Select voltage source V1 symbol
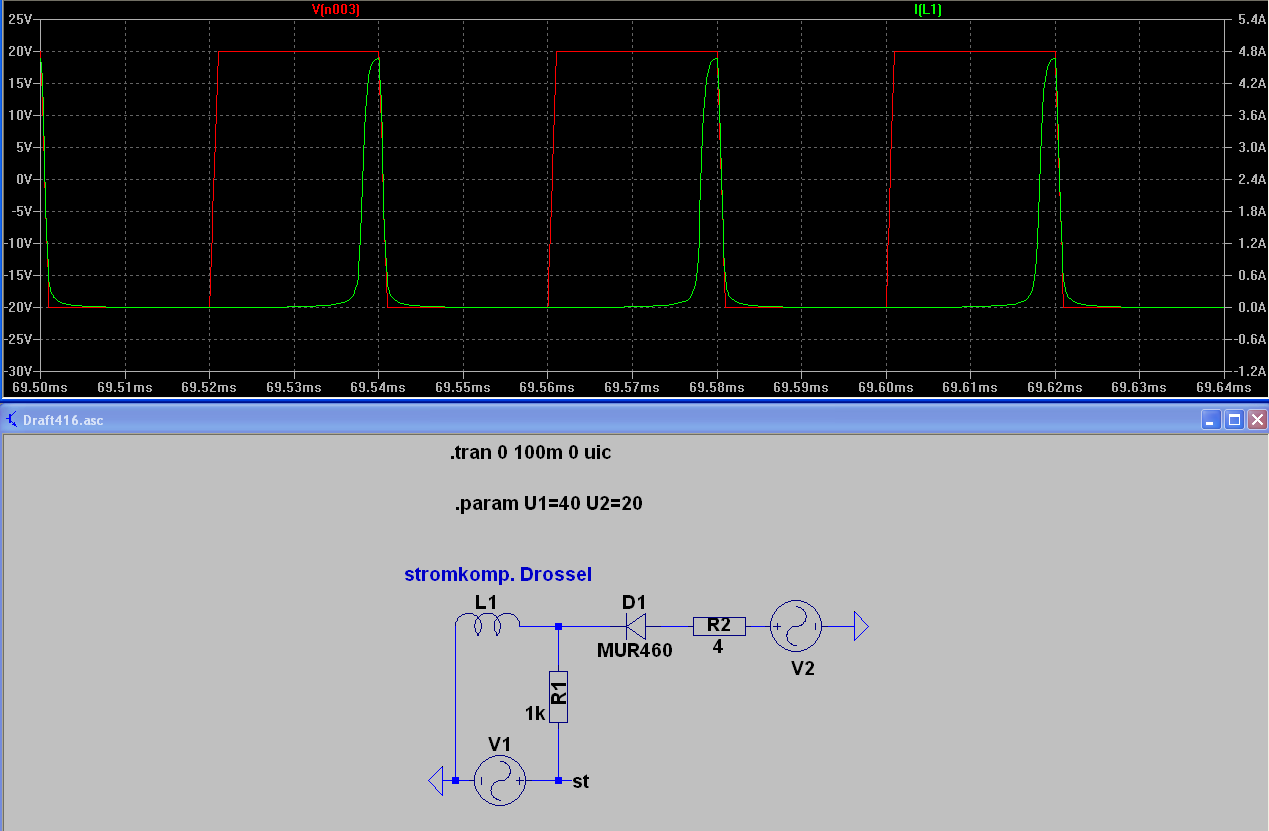This screenshot has height=831, width=1269. [x=499, y=780]
